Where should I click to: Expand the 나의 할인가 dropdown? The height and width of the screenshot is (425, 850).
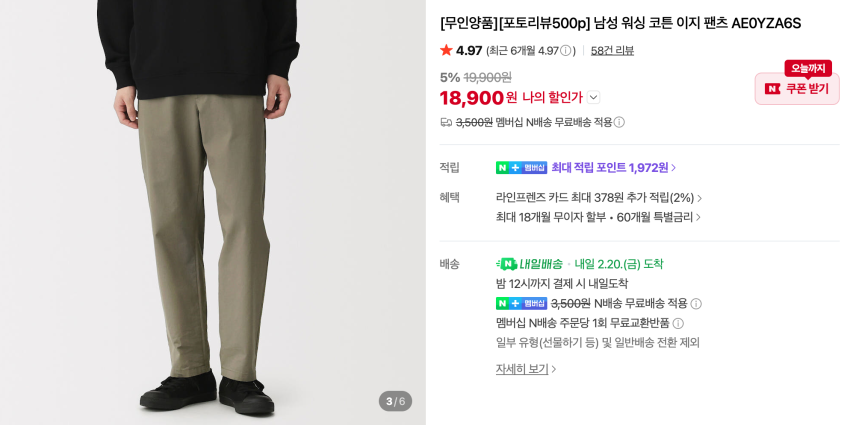coord(593,97)
